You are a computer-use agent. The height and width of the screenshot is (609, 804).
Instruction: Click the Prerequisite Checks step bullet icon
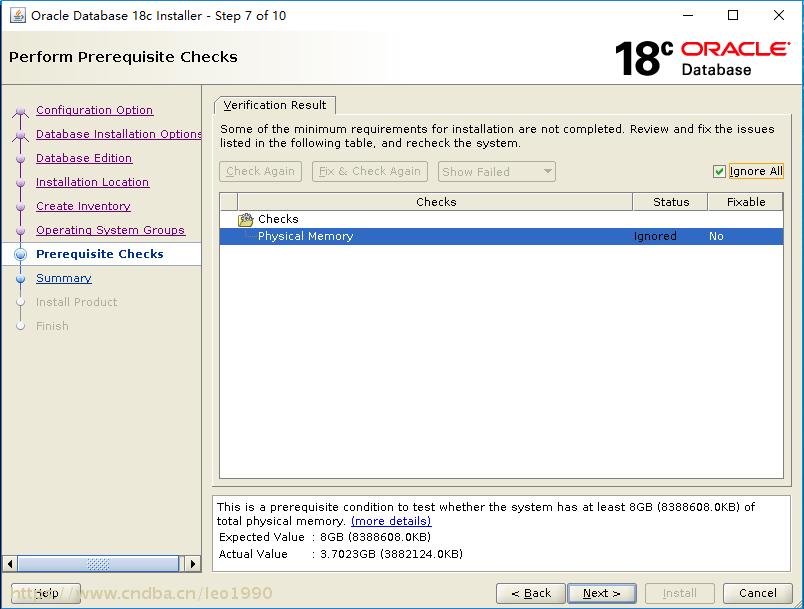click(21, 254)
